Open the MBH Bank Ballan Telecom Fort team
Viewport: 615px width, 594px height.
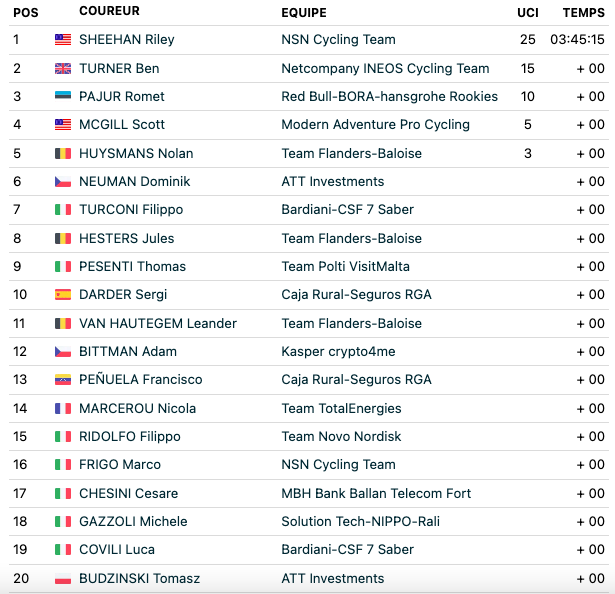pos(376,494)
